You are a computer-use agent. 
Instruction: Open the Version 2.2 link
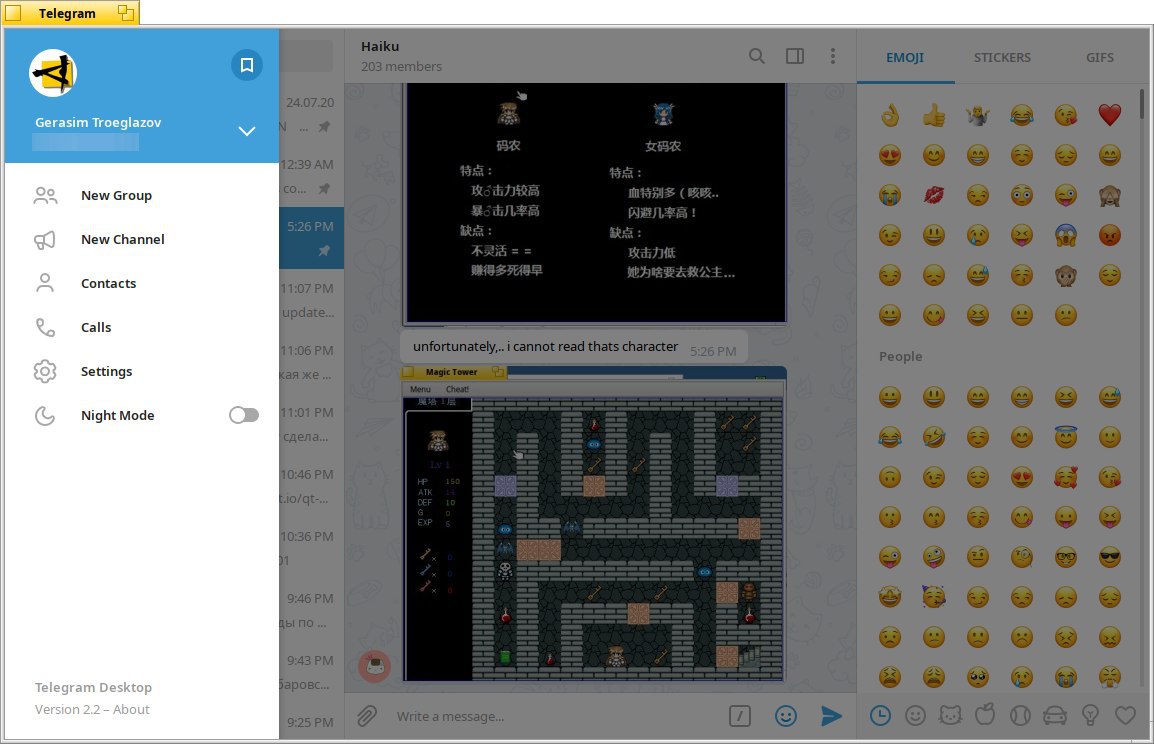pyautogui.click(x=67, y=709)
